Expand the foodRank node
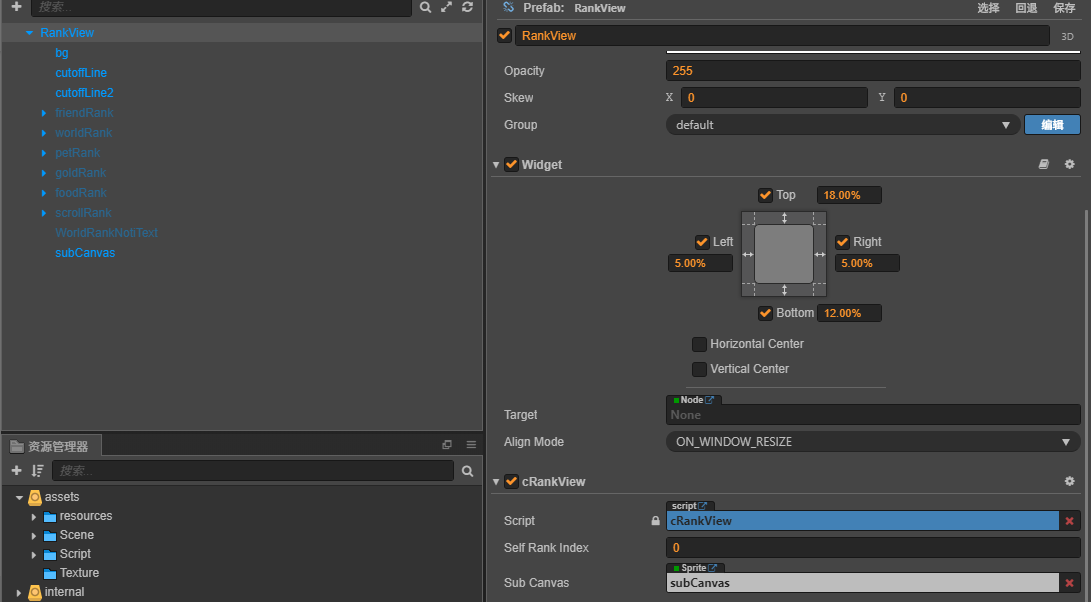This screenshot has height=602, width=1091. point(44,193)
